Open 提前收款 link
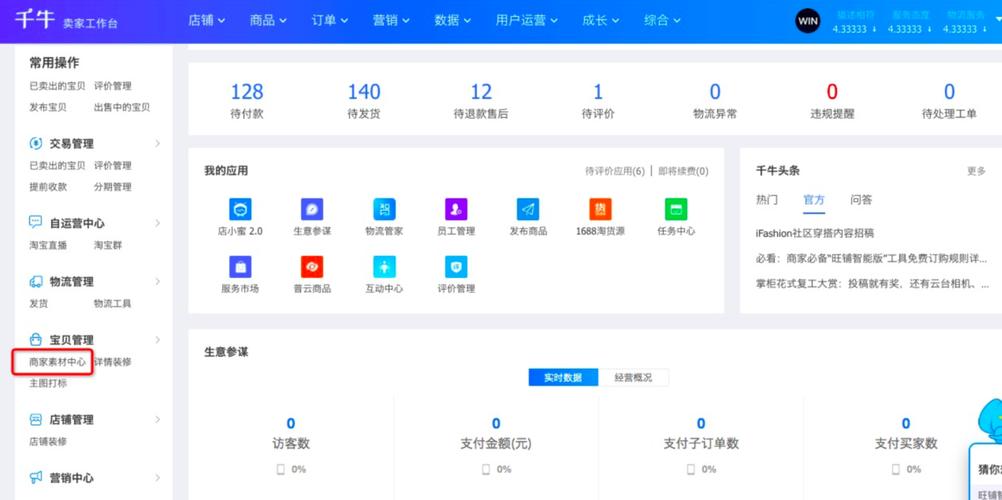 pos(48,187)
